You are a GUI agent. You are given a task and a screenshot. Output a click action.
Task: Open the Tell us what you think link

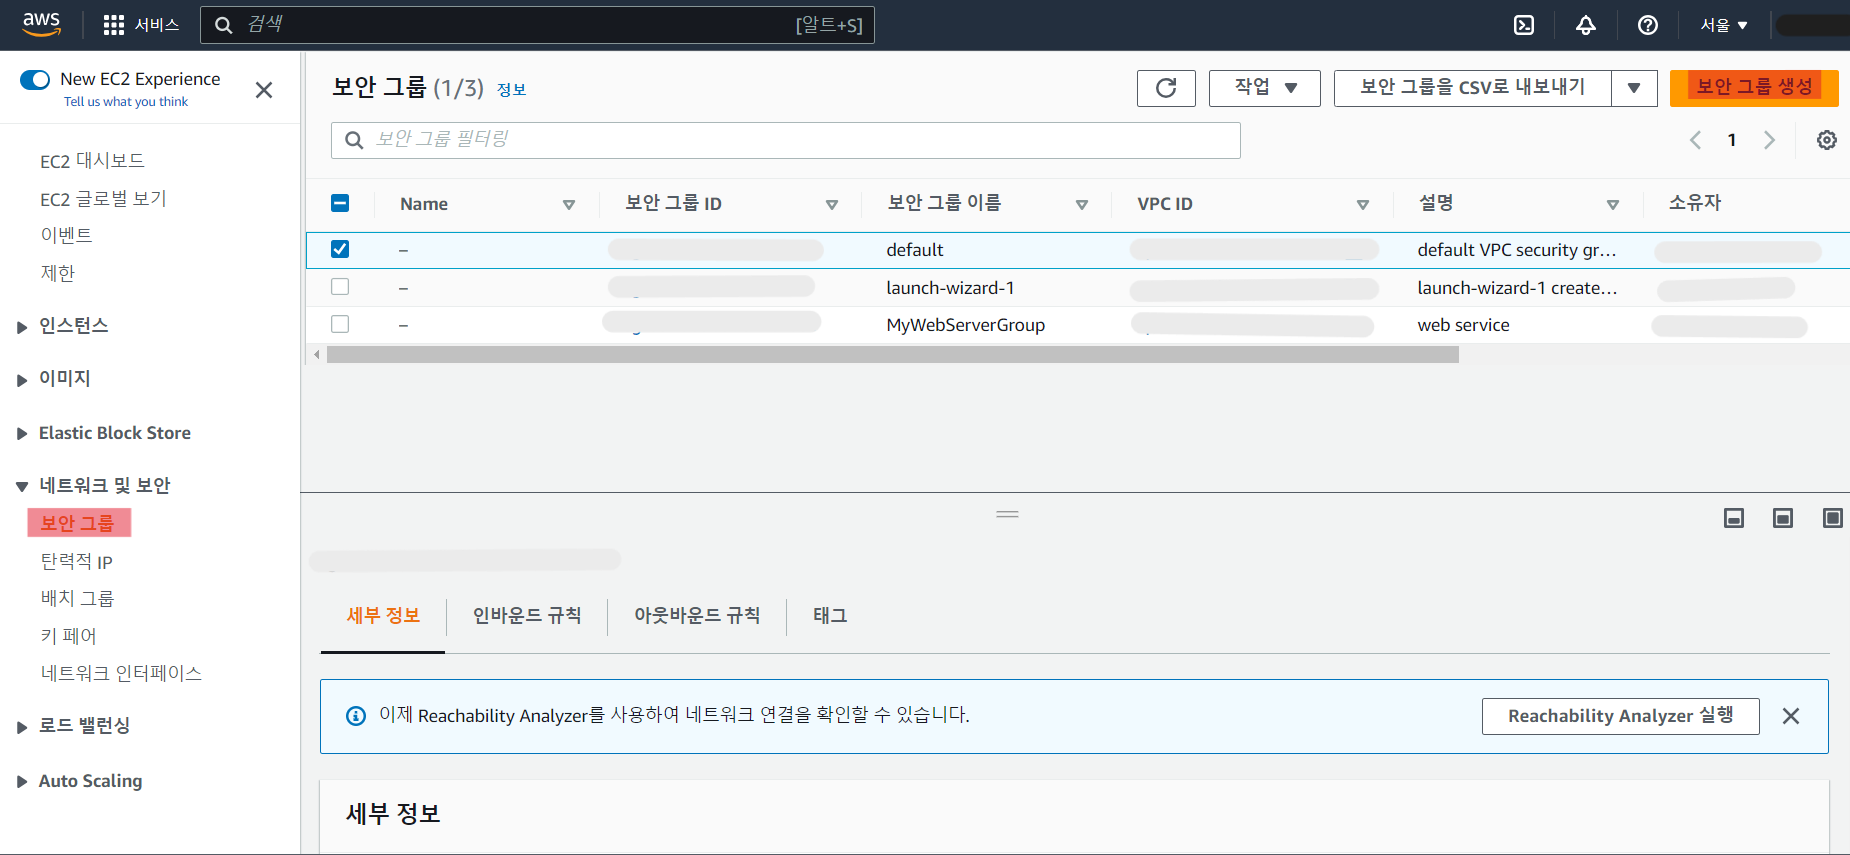[x=126, y=102]
